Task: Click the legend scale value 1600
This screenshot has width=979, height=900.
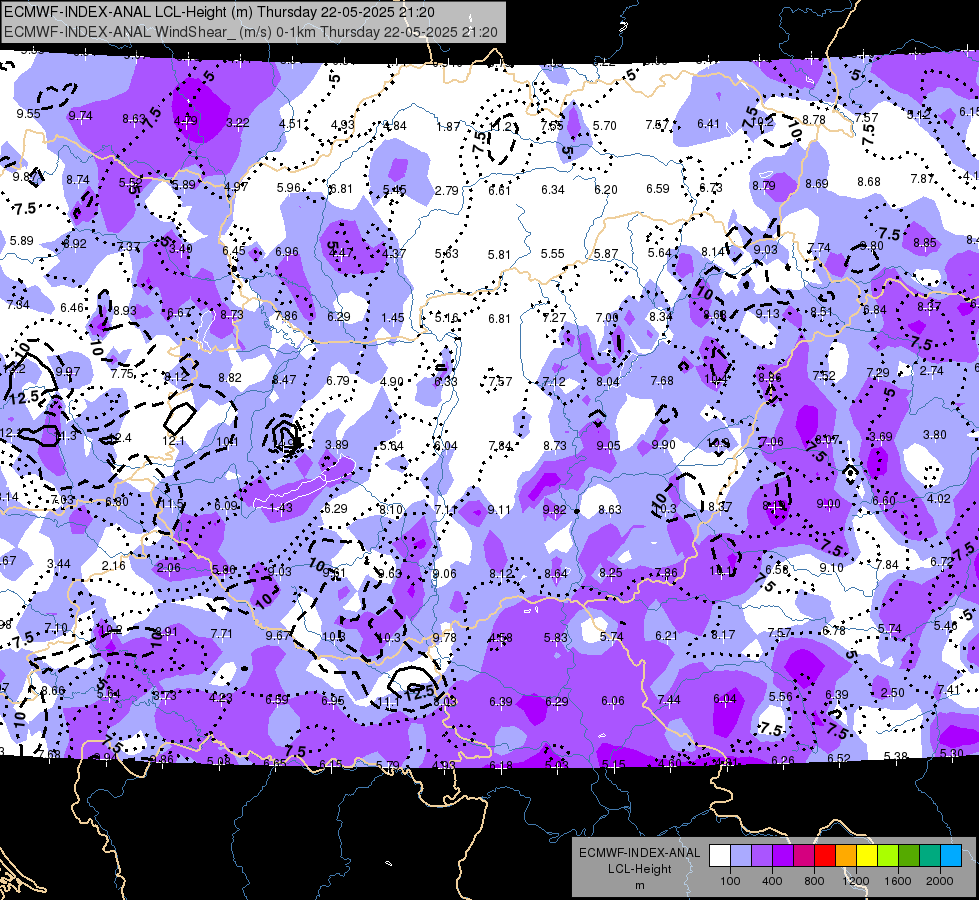Action: click(x=897, y=881)
